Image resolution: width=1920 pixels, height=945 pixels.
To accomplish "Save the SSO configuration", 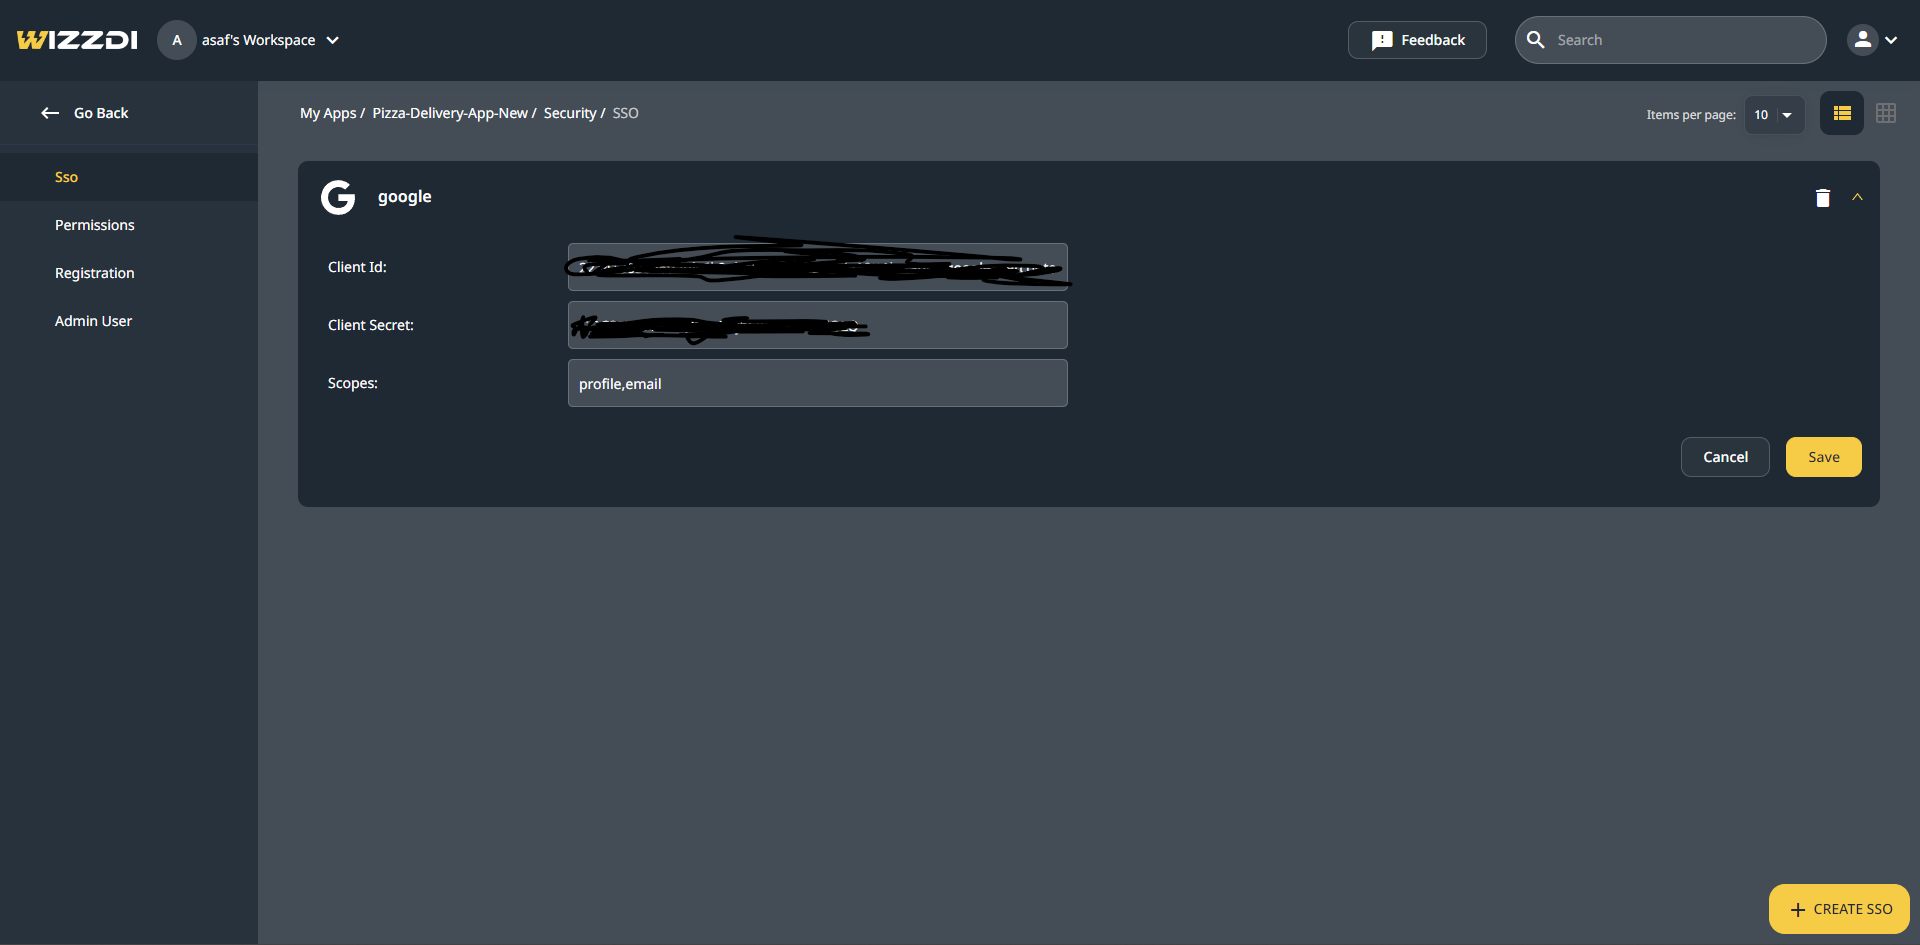I will tap(1823, 457).
